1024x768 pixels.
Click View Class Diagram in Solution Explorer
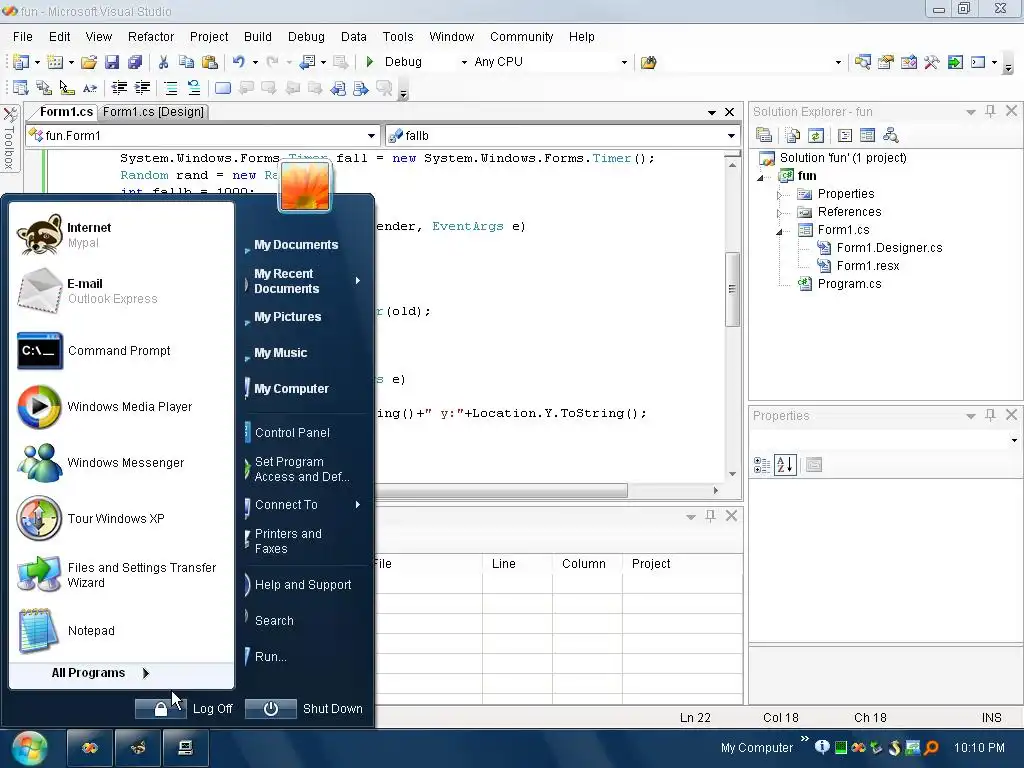[x=890, y=135]
